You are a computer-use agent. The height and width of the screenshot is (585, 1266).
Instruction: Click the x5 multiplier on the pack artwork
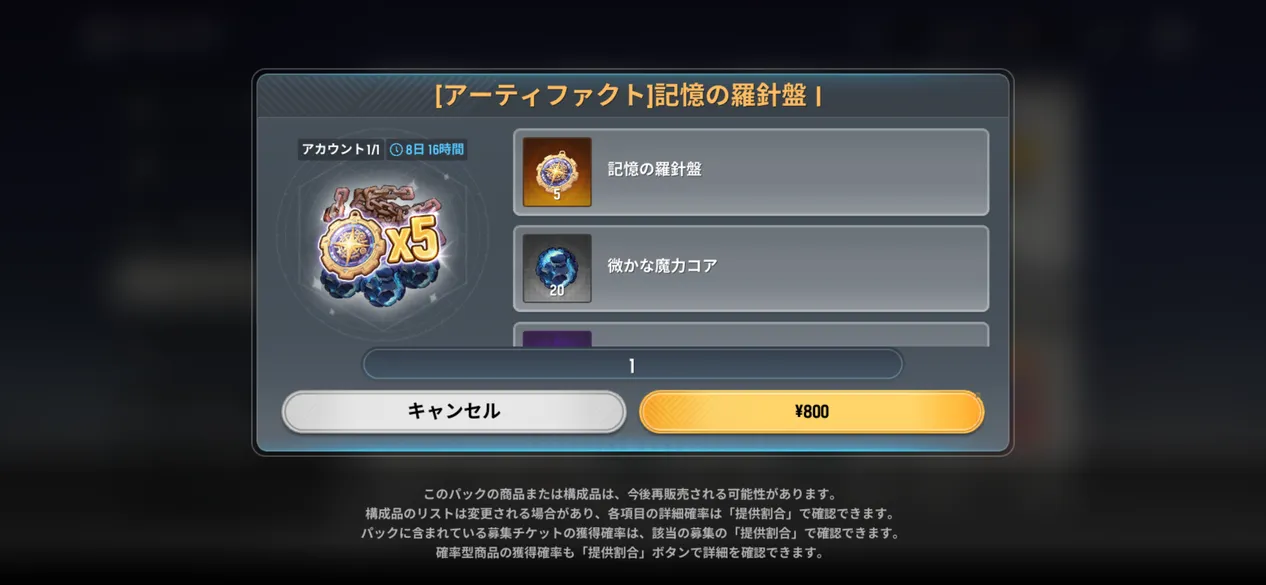[414, 242]
